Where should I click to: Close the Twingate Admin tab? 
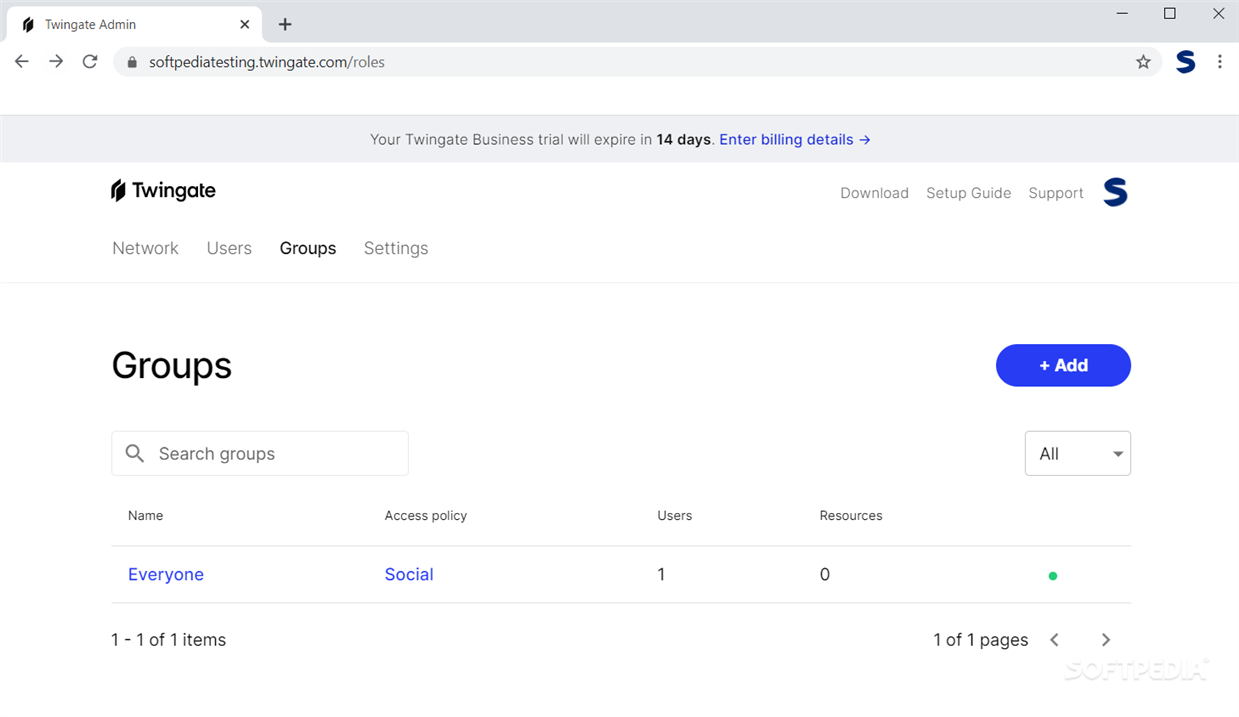tap(245, 24)
